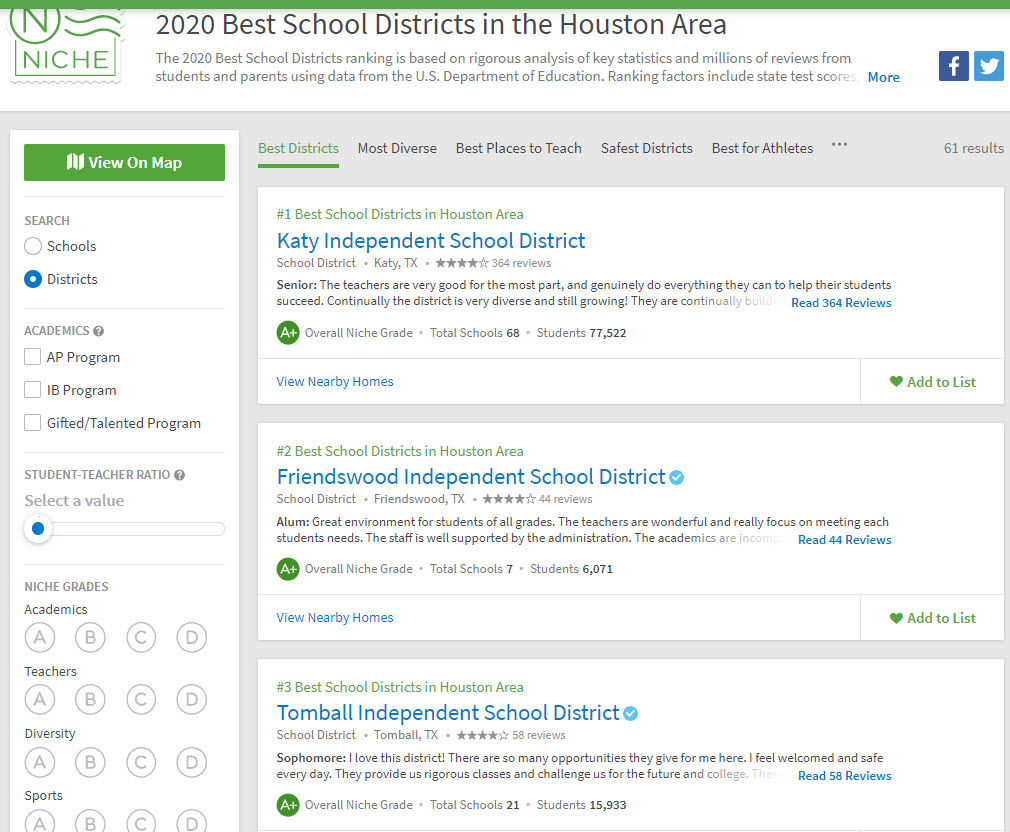Select the Districts search radio button

coord(33,279)
